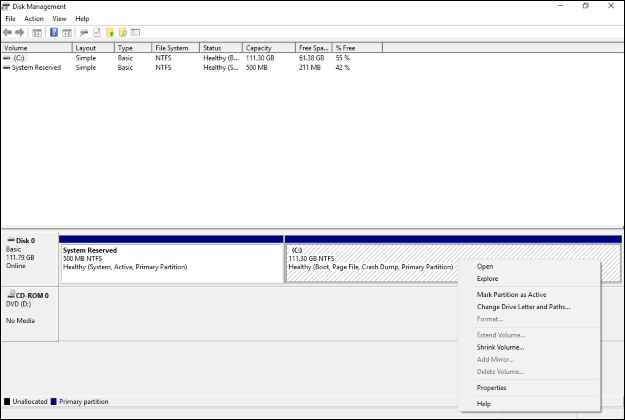Sort by the Free Space column header
The height and width of the screenshot is (420, 625).
[x=314, y=48]
